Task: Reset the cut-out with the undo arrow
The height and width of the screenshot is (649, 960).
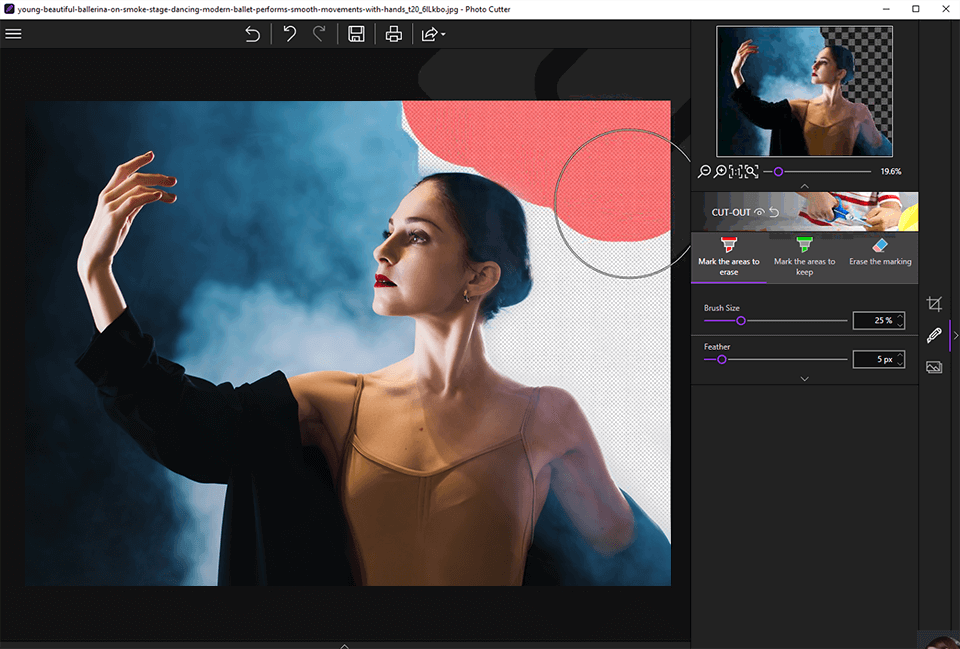Action: pos(774,213)
